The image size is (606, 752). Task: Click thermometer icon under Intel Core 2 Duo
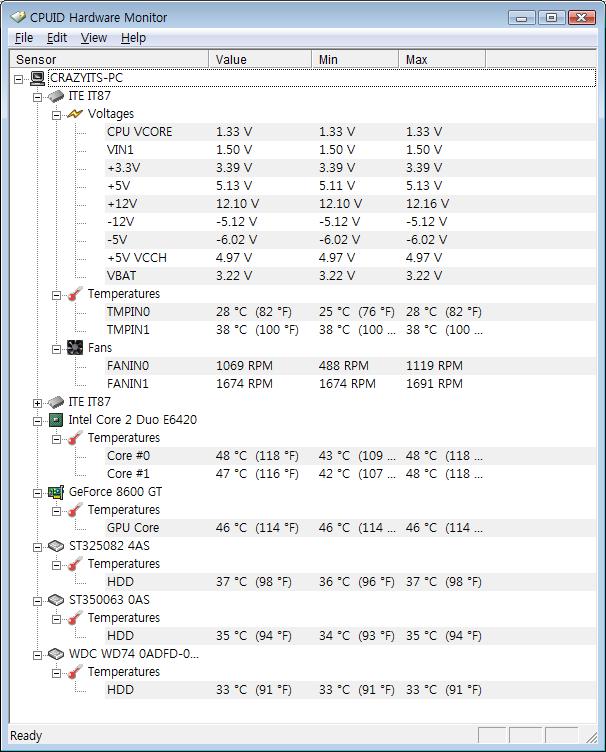point(75,438)
